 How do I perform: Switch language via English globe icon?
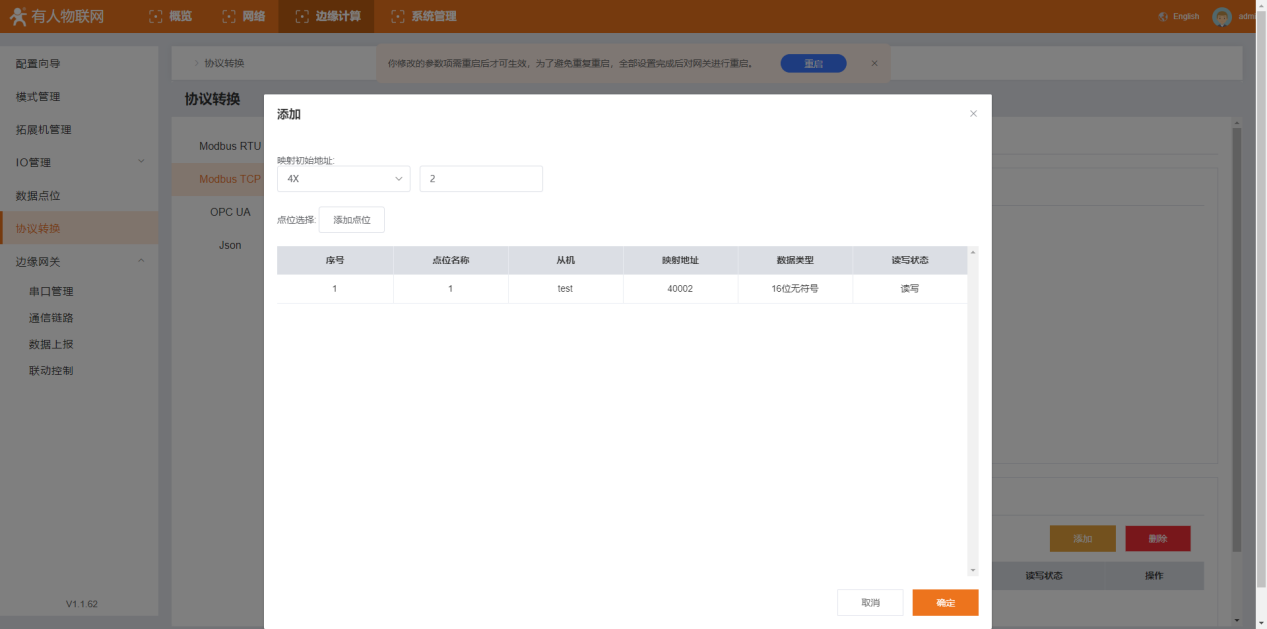(1163, 17)
